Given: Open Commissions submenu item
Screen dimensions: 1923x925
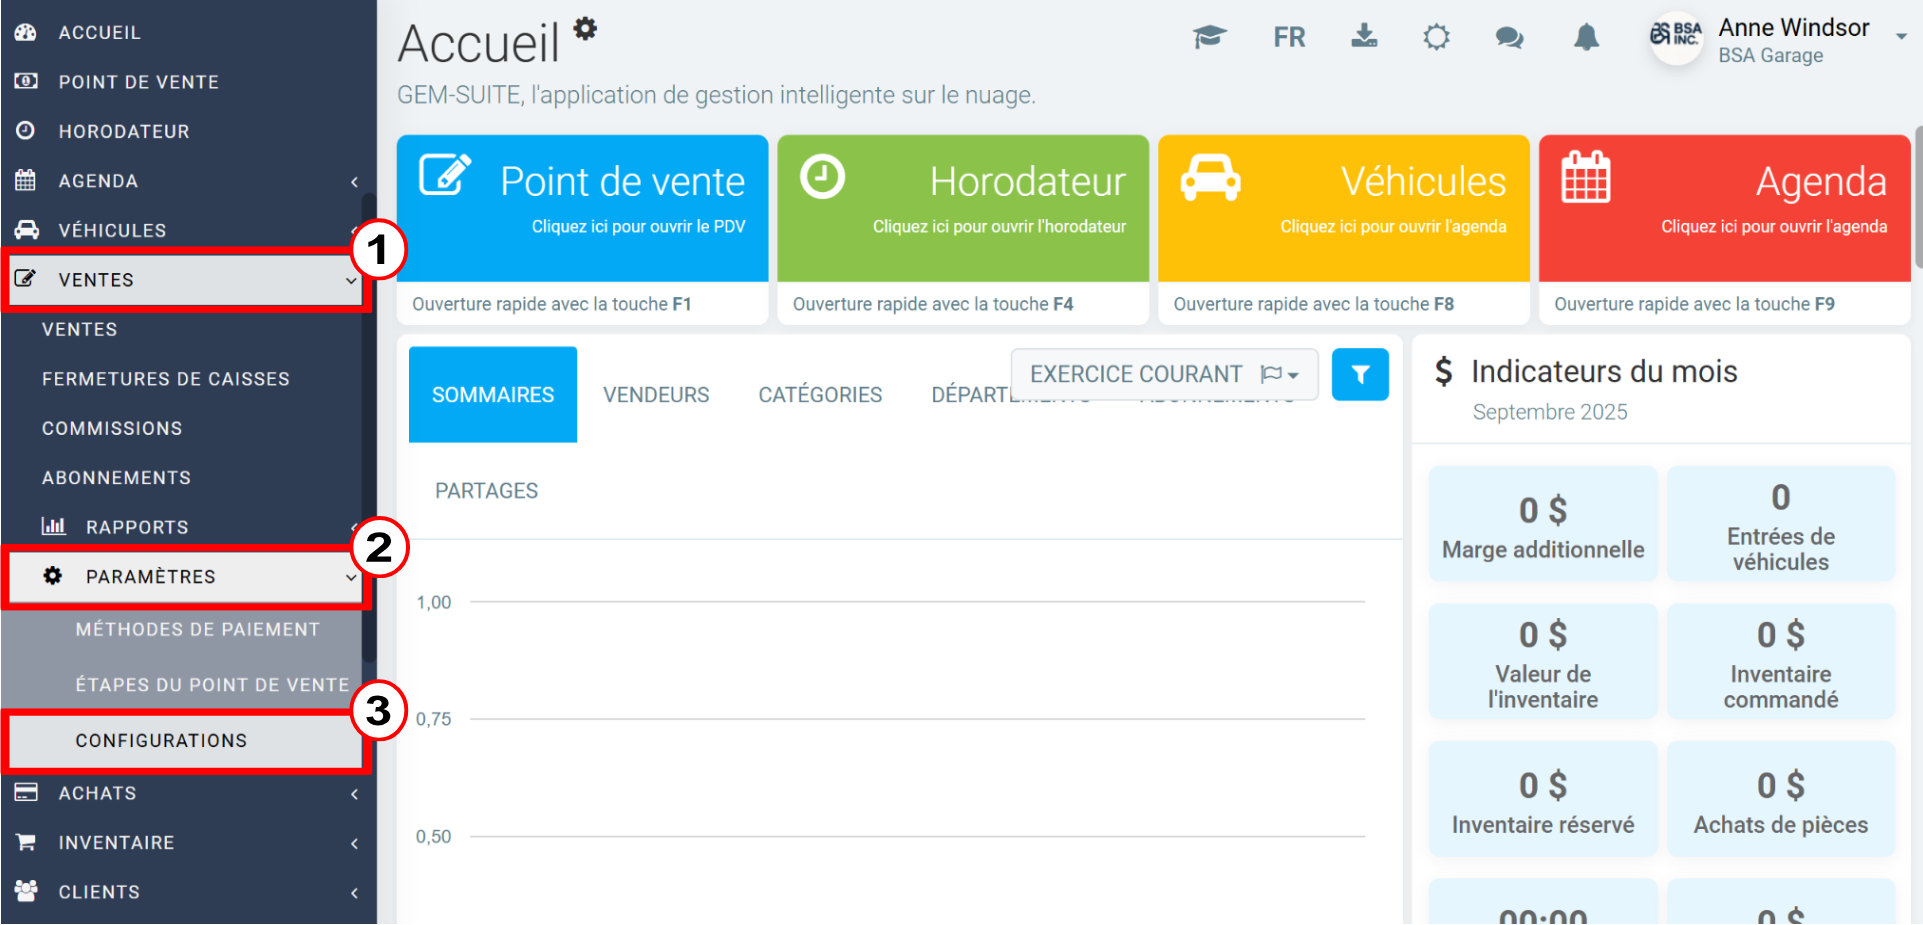Looking at the screenshot, I should (x=112, y=428).
